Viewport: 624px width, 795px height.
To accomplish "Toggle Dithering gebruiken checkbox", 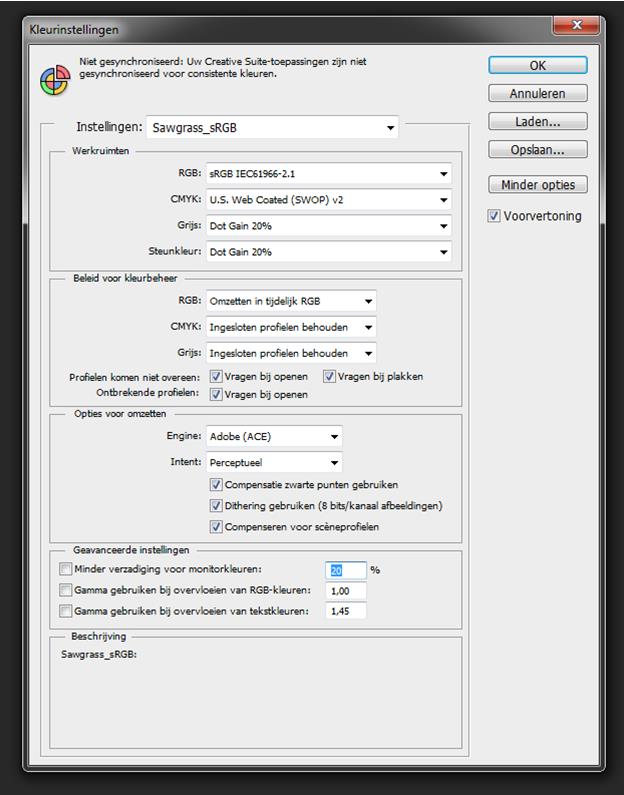I will coord(216,505).
